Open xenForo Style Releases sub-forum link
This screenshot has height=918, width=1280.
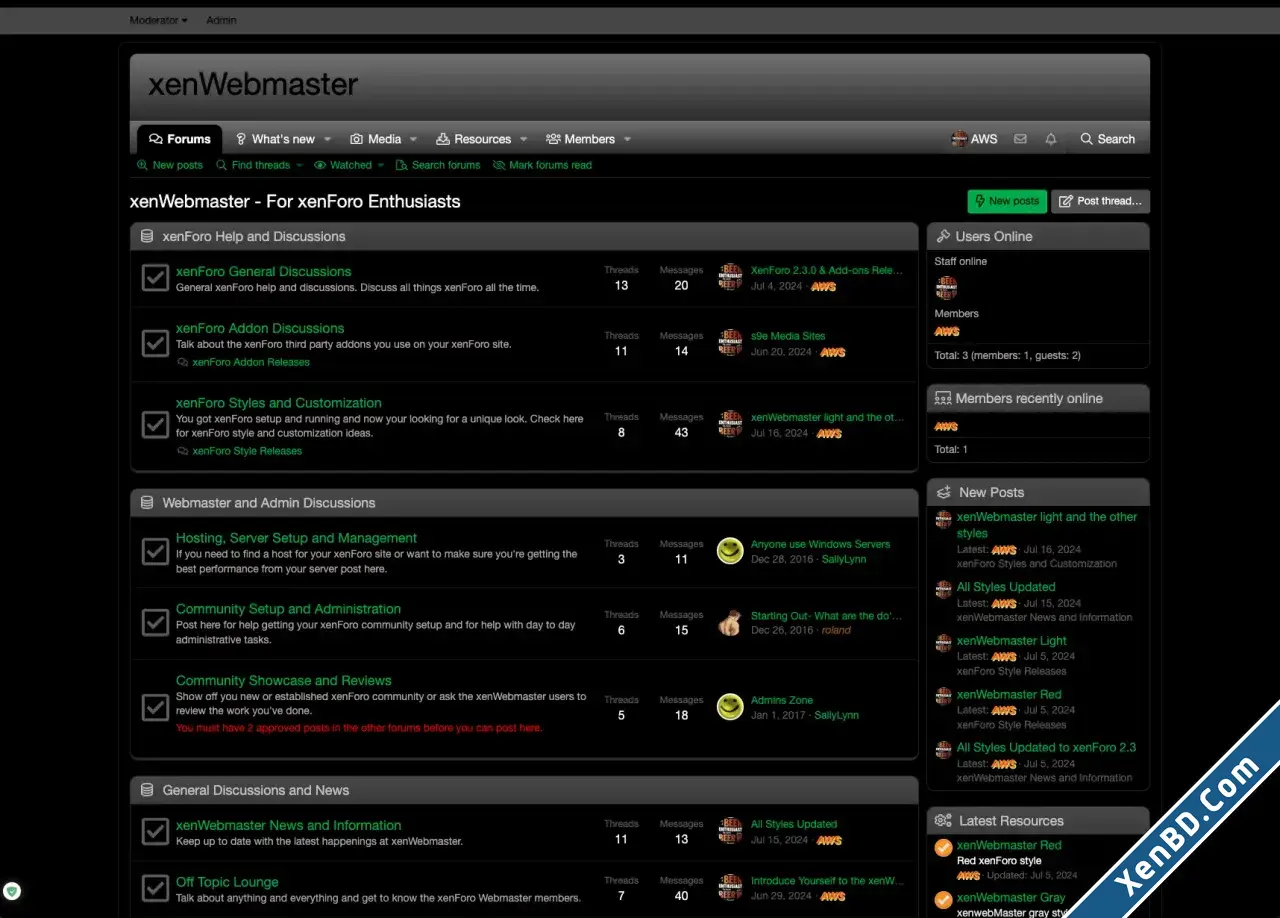point(247,451)
